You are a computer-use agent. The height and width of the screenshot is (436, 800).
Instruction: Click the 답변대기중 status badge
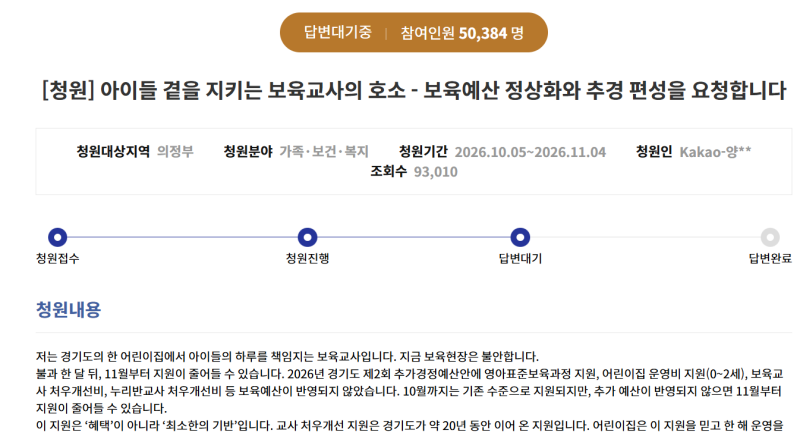(338, 33)
